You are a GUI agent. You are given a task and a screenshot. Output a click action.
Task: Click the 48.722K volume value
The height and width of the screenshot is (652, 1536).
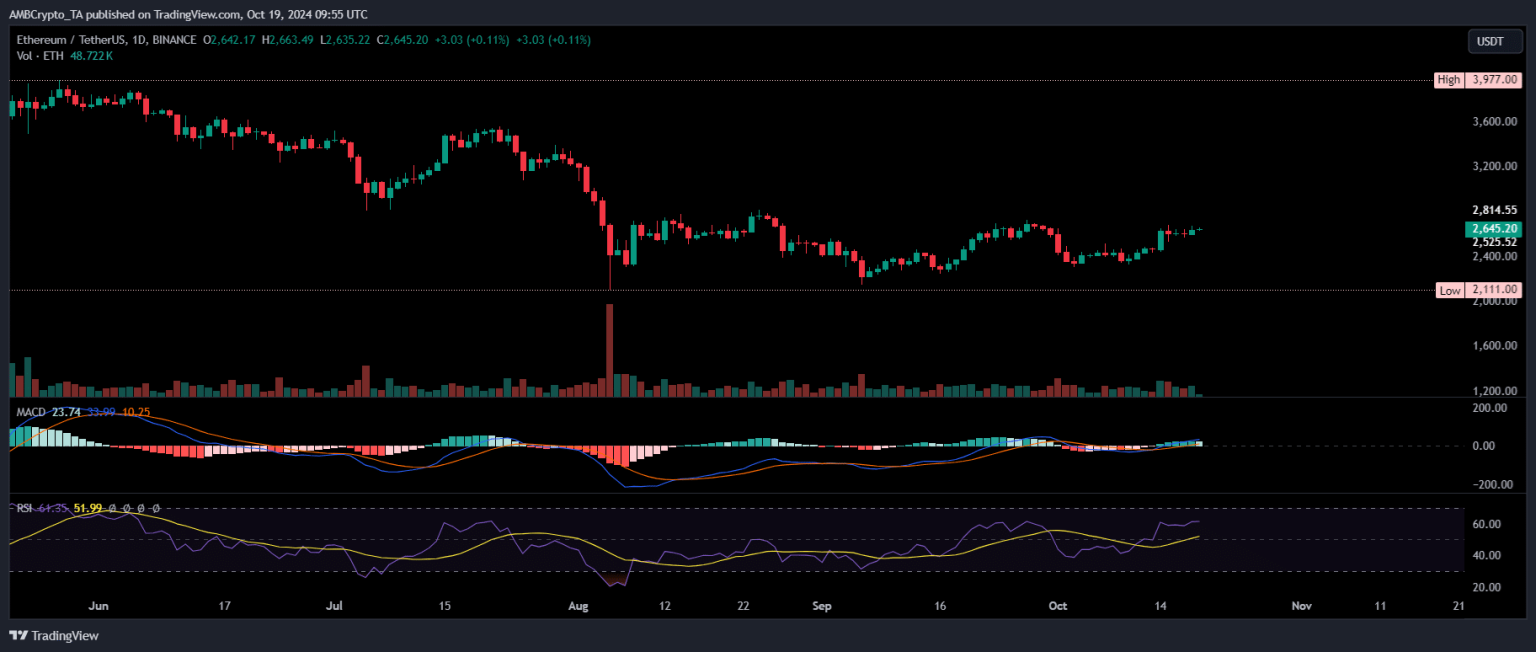point(89,56)
